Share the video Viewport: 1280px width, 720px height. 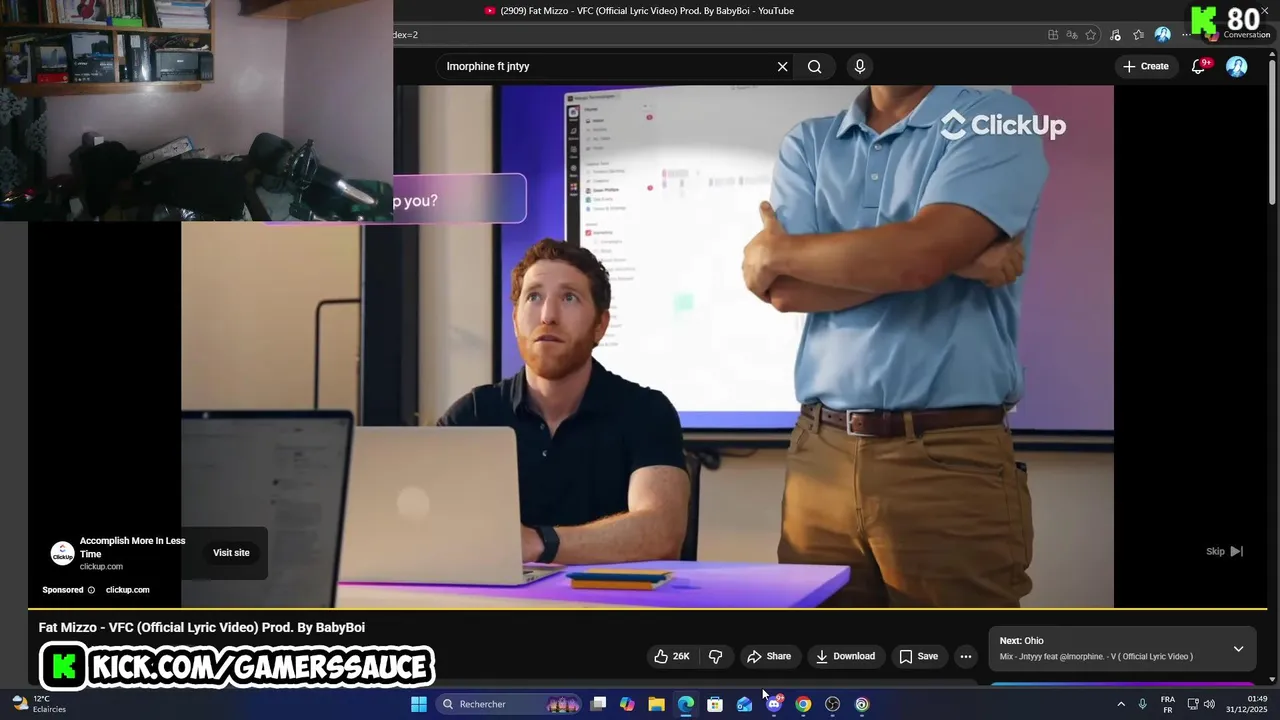[769, 656]
